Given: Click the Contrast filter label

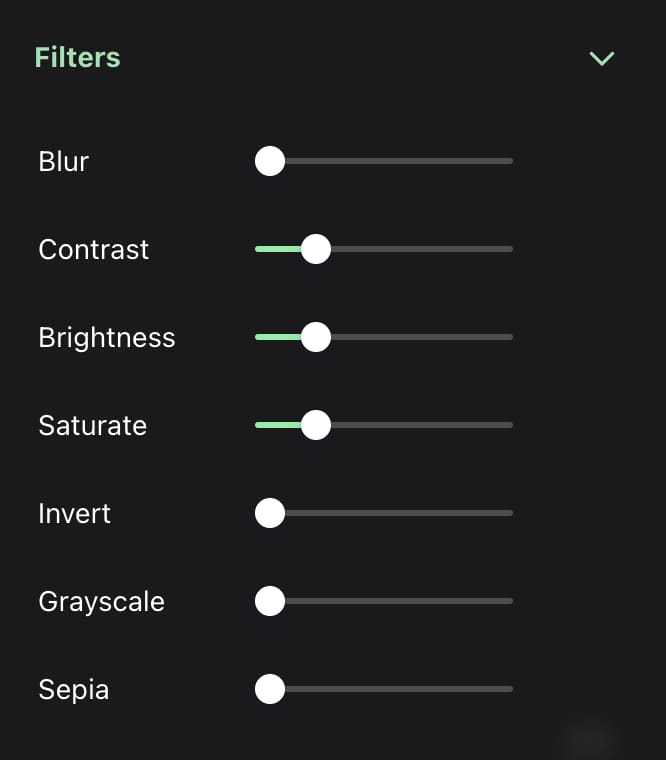Looking at the screenshot, I should click(94, 249).
